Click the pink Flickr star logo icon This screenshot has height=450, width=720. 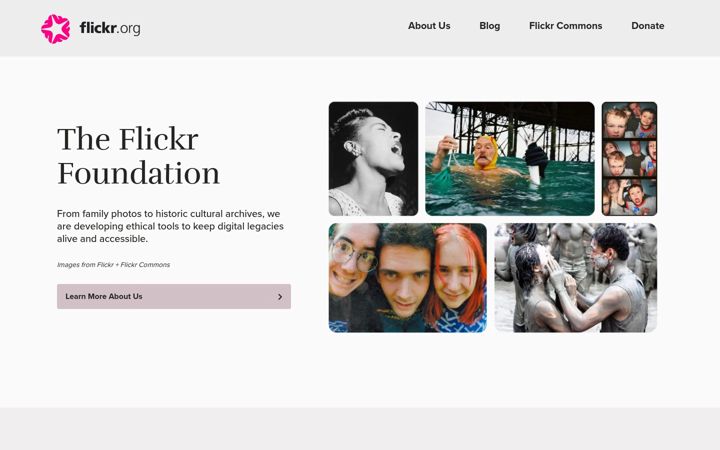click(x=56, y=28)
